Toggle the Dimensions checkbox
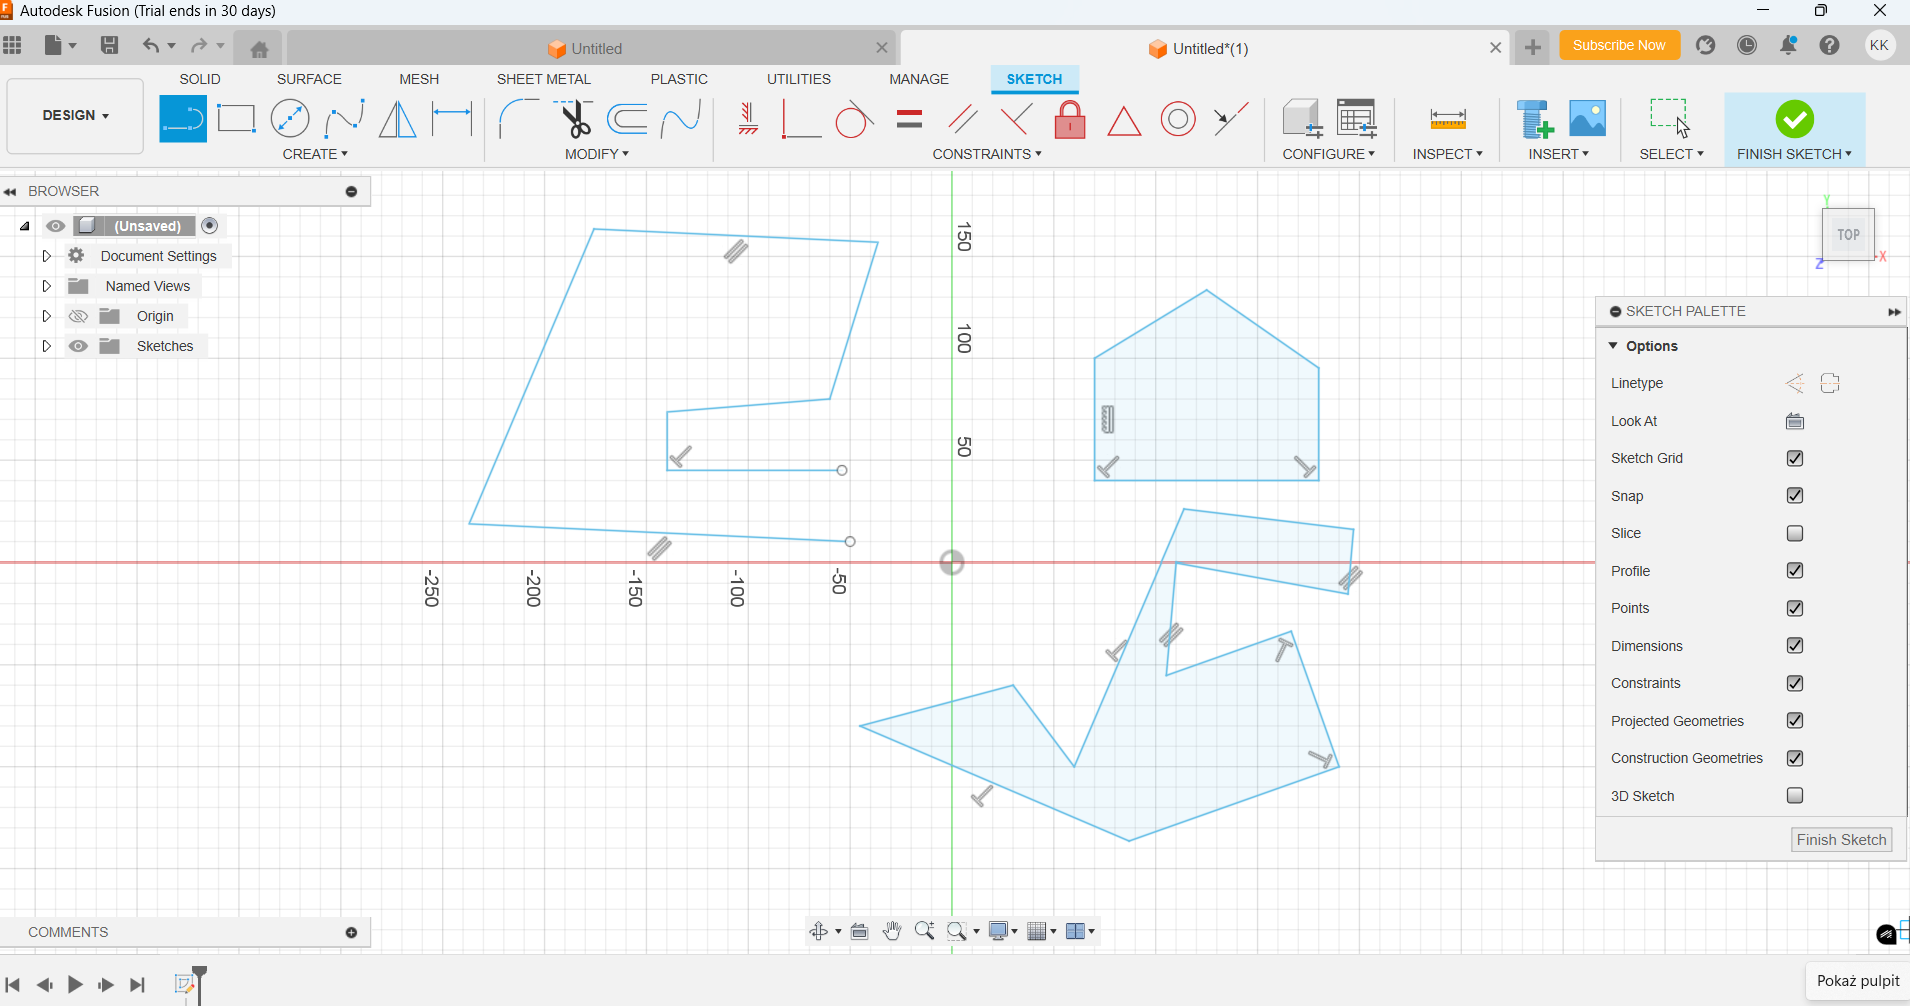 (1795, 646)
